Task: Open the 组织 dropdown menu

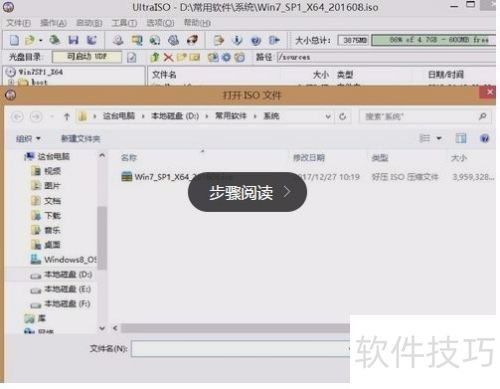Action: 28,139
